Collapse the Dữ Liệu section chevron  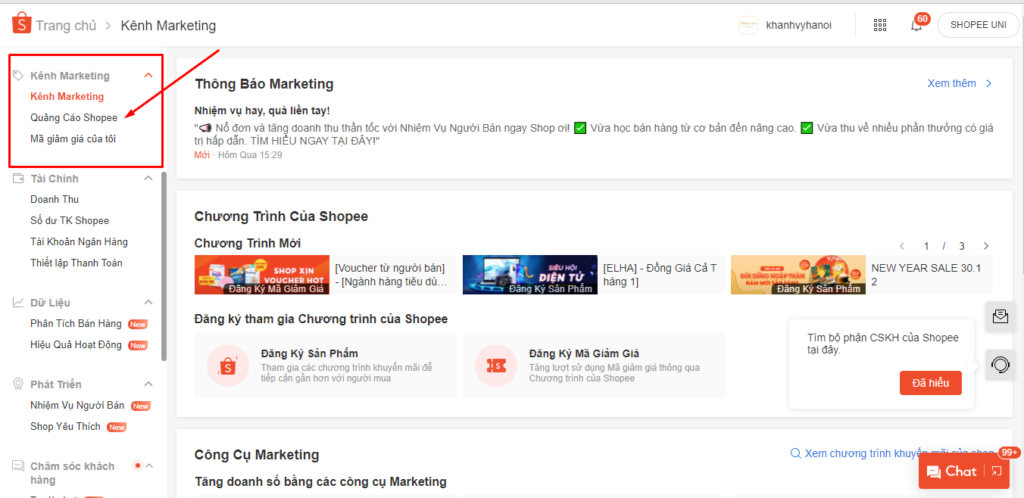[x=148, y=302]
